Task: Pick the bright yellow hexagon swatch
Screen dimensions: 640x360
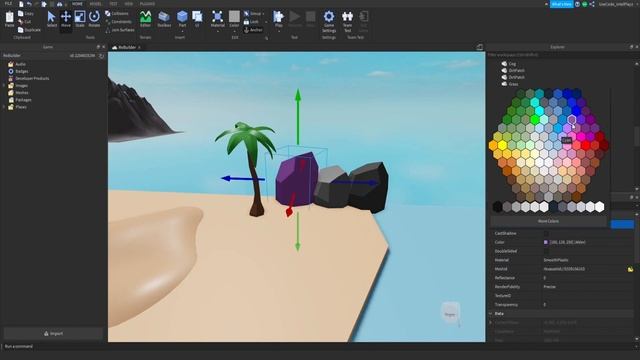Action: 502,144
